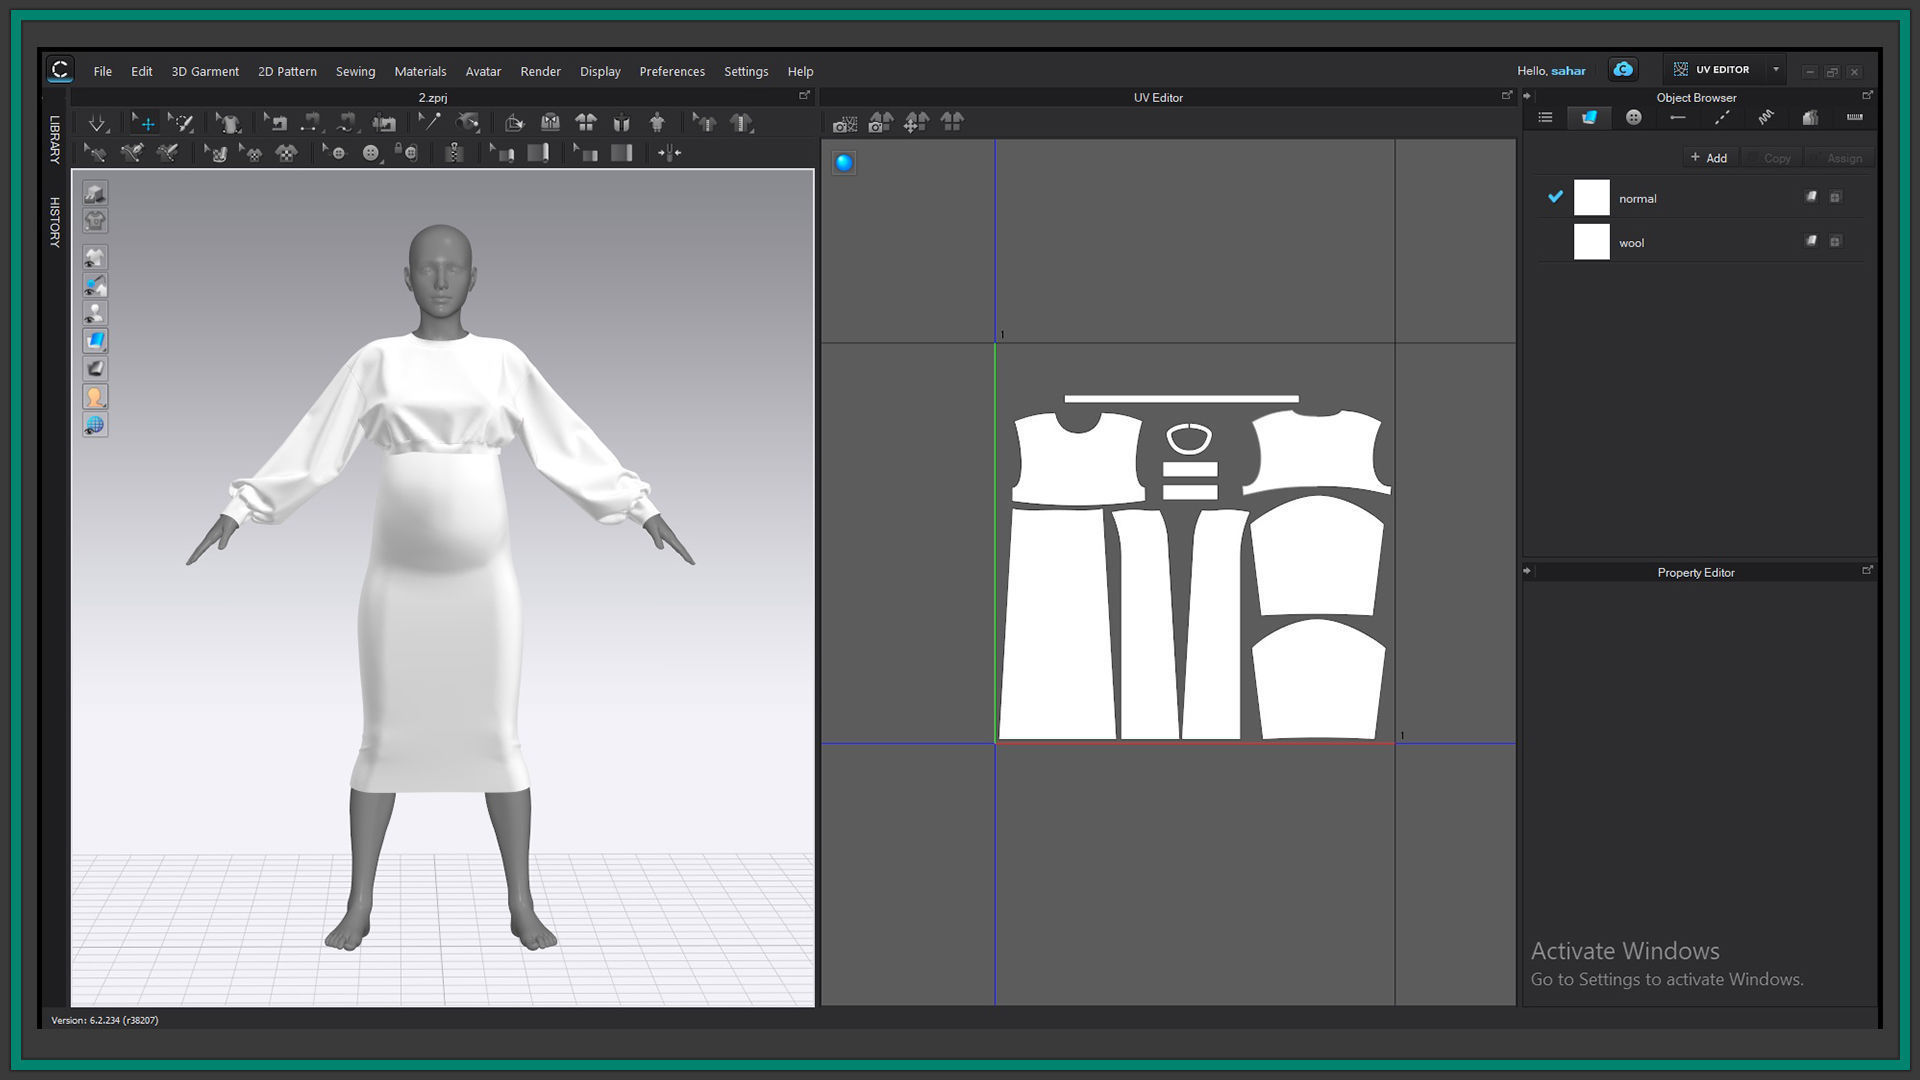1920x1080 pixels.
Task: Pop out the Property Editor panel
Action: (1867, 571)
